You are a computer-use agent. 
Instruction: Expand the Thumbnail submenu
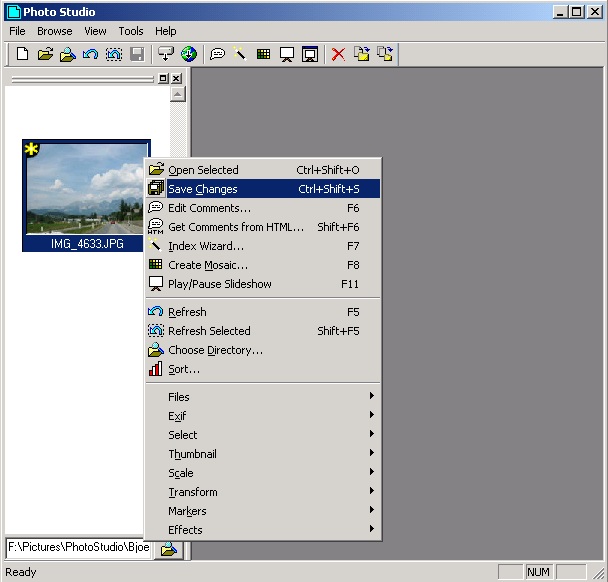point(263,454)
